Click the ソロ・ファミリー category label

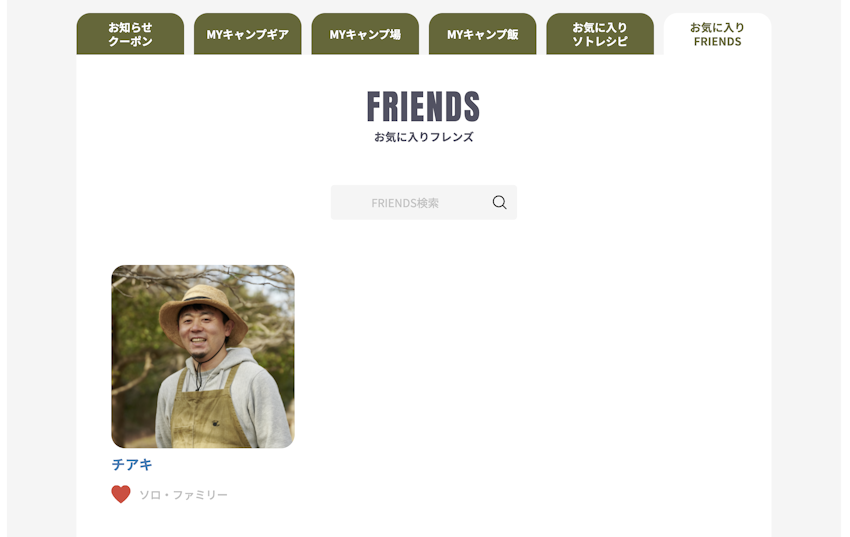[183, 495]
